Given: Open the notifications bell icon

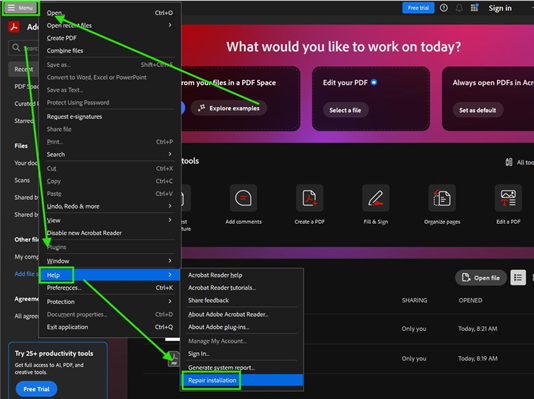Looking at the screenshot, I should click(459, 8).
